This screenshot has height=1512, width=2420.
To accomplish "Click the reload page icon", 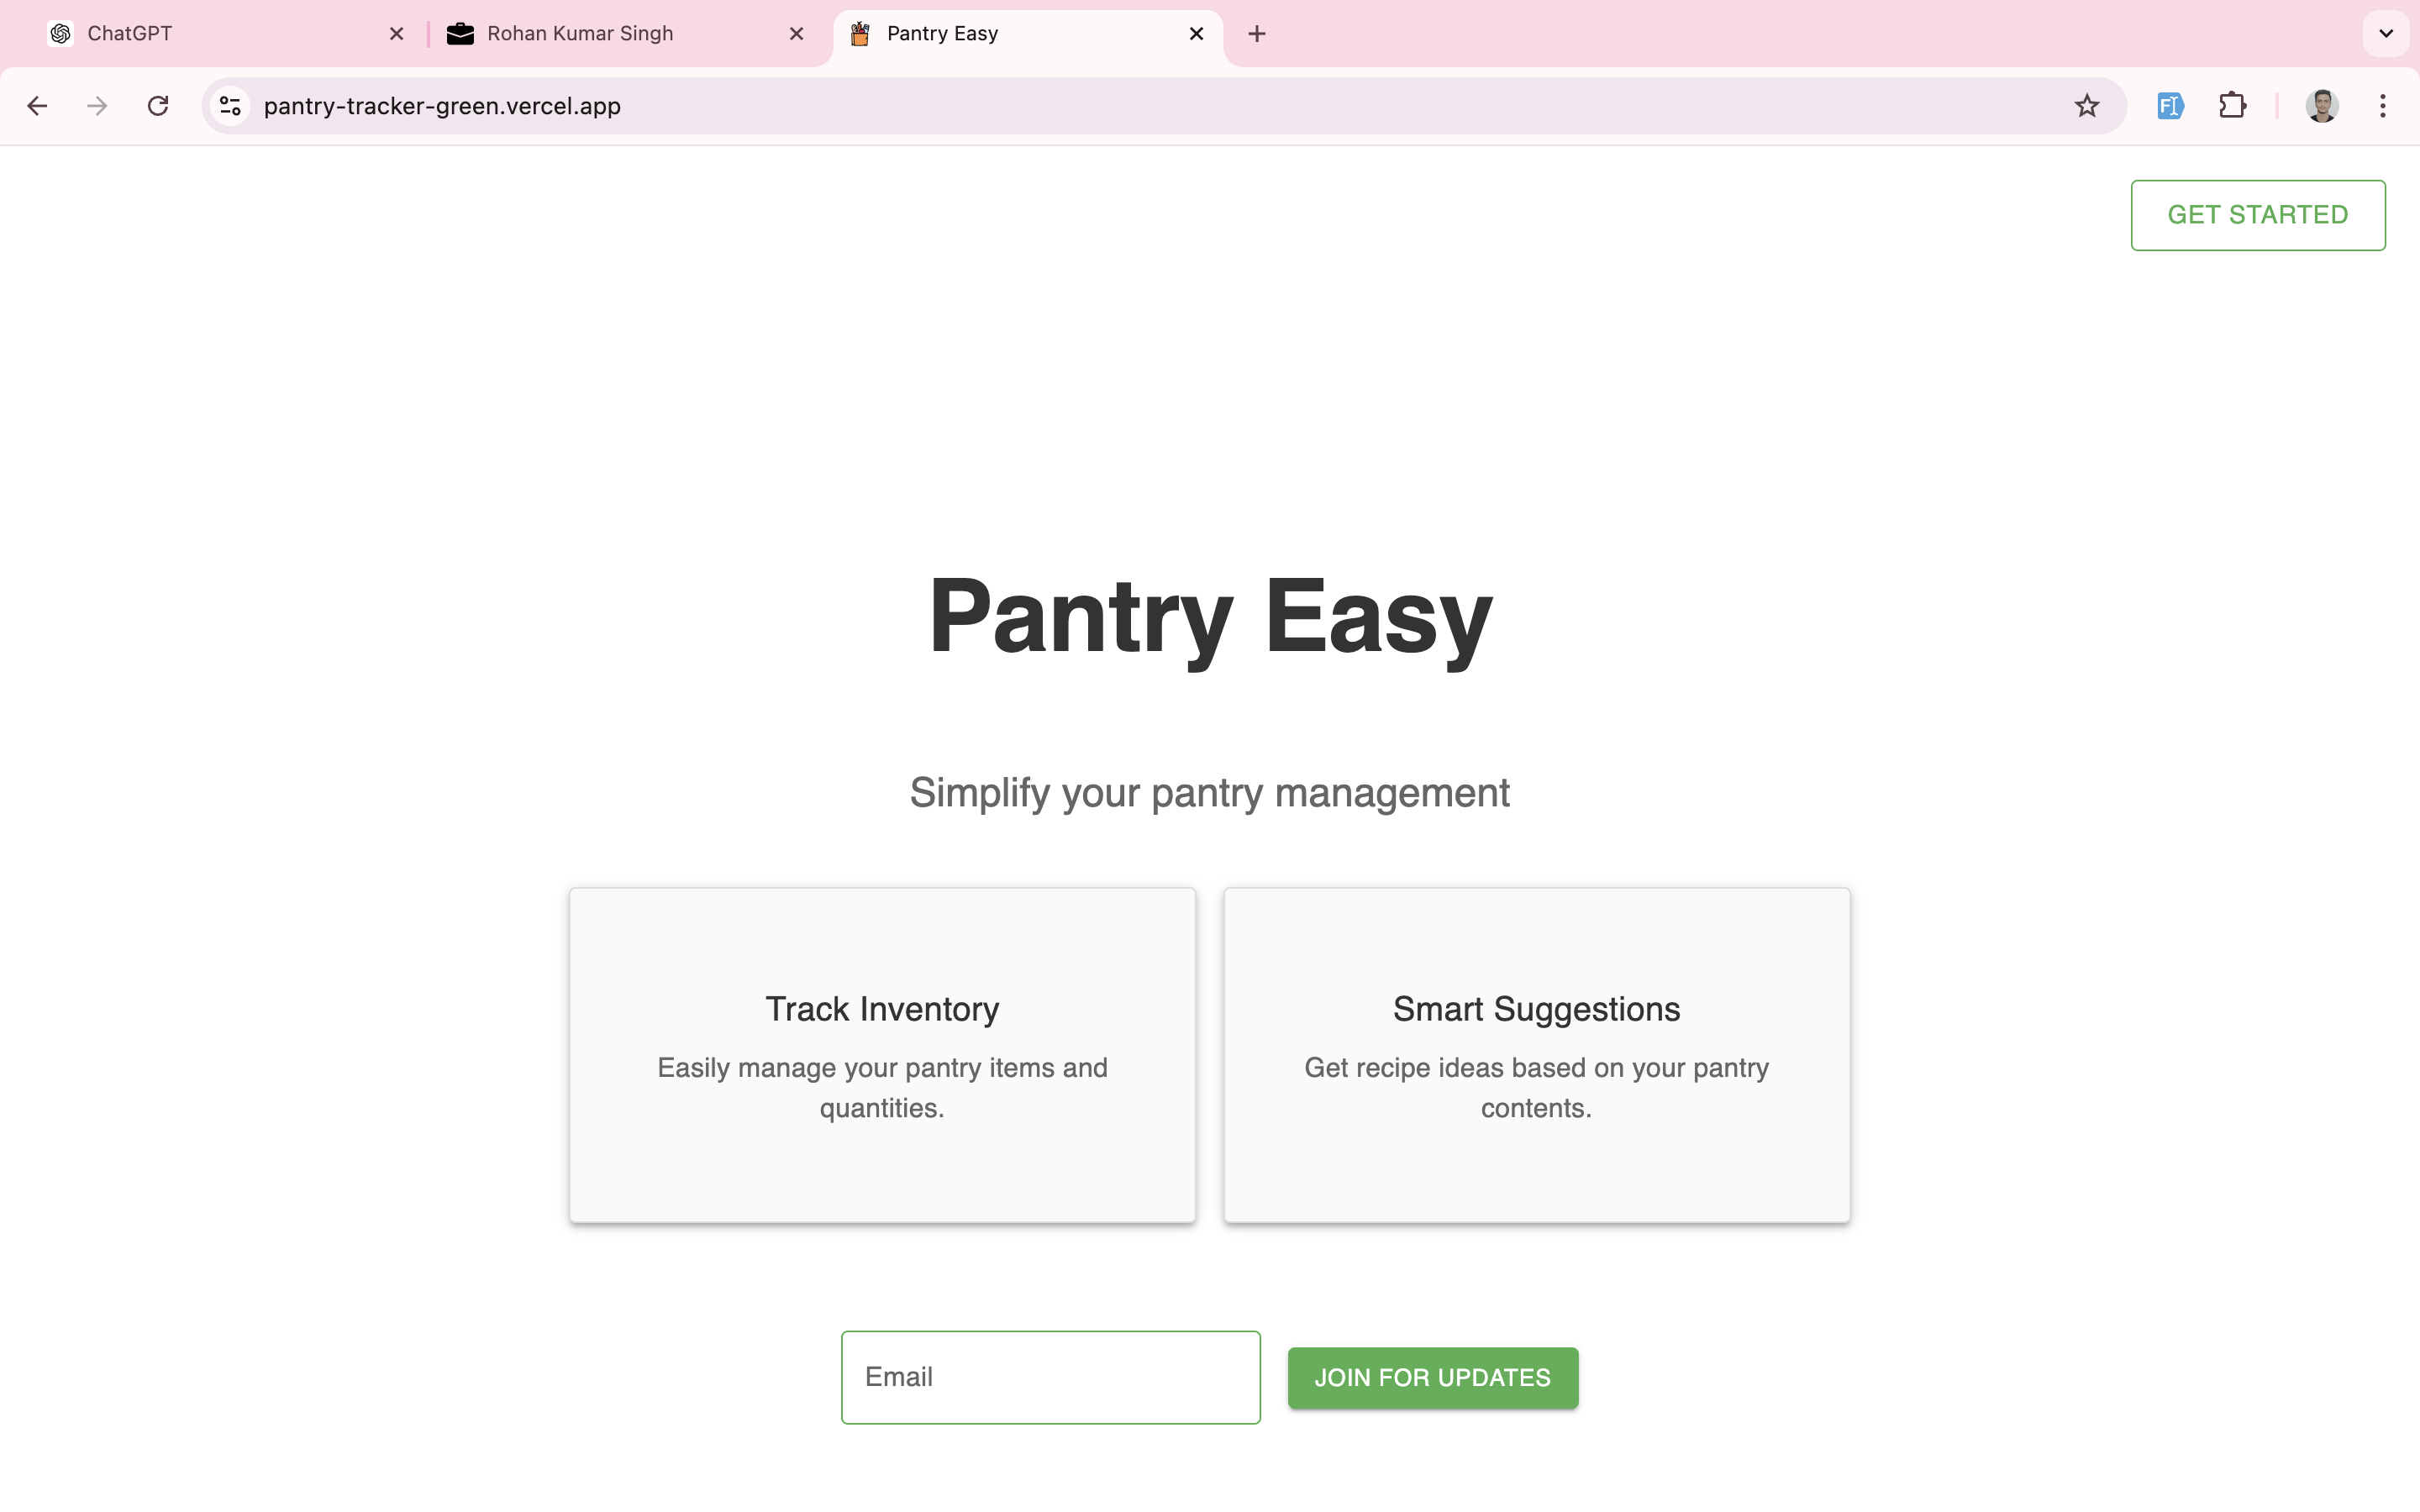I will coord(157,106).
